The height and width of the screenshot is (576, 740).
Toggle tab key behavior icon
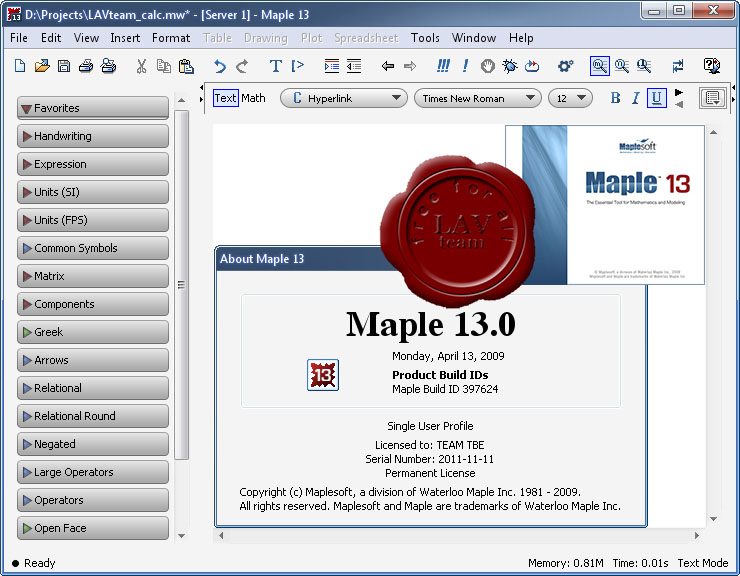(678, 66)
